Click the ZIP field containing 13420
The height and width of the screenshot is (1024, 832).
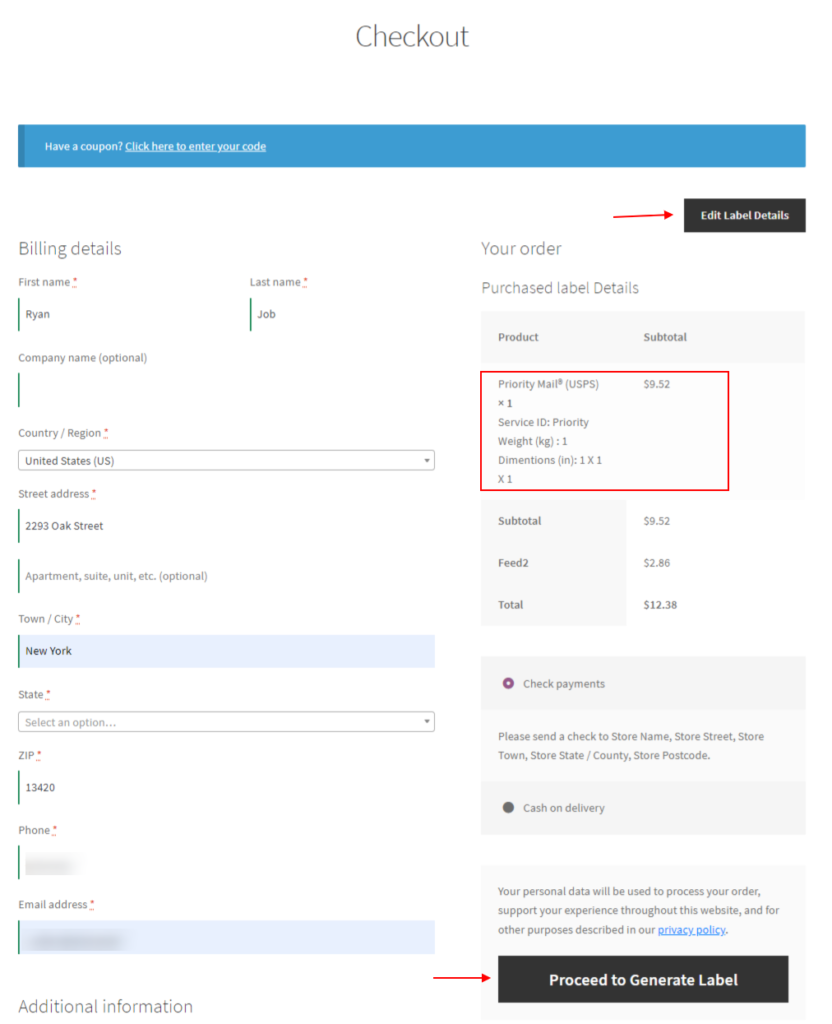[120, 787]
